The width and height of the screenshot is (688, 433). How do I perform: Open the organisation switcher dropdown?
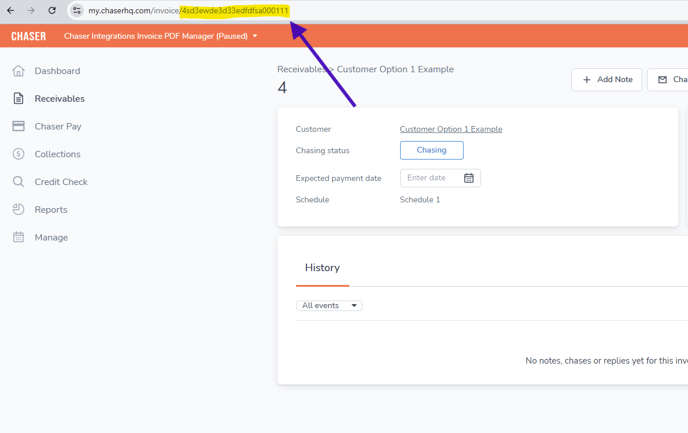(x=161, y=36)
